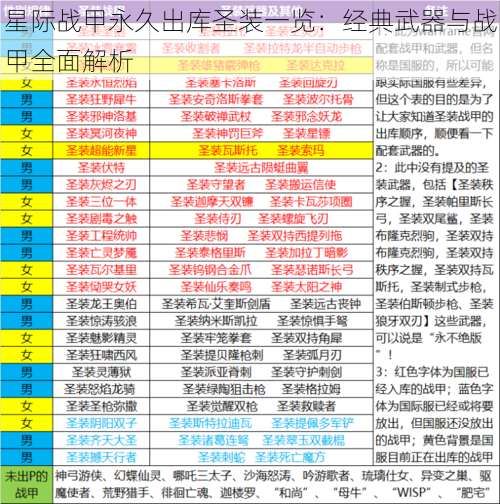Click the 圣装灵薄狱 warframe cell
500x504 pixels.
point(101,372)
